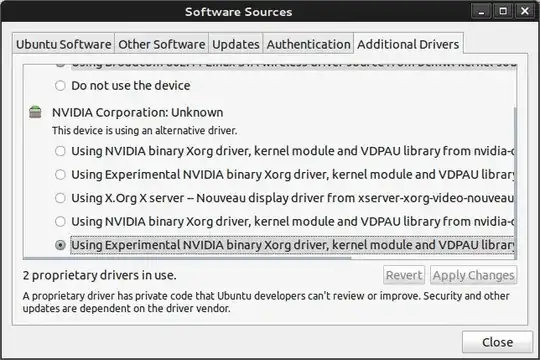Image resolution: width=540 pixels, height=360 pixels.
Task: Click the Revert button
Action: [x=404, y=275]
